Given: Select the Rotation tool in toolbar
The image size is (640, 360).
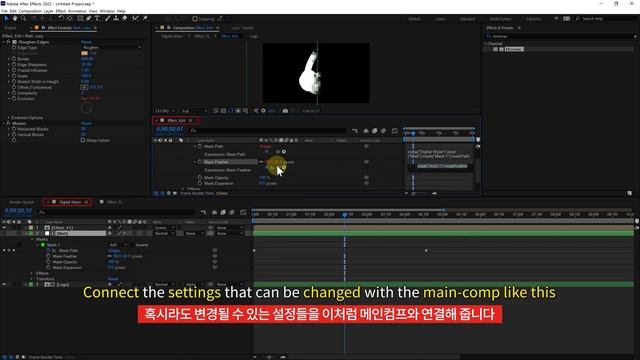Looking at the screenshot, I should click(x=61, y=18).
